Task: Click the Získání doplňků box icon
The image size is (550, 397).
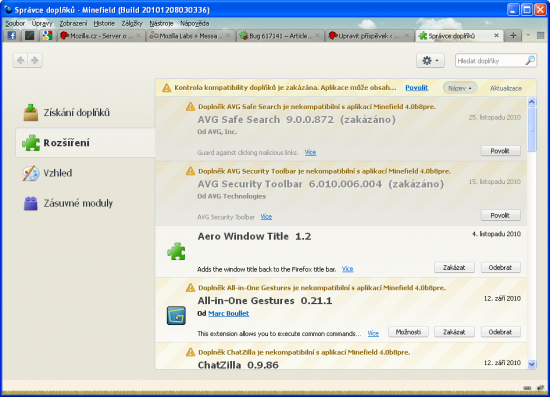Action: [x=31, y=113]
